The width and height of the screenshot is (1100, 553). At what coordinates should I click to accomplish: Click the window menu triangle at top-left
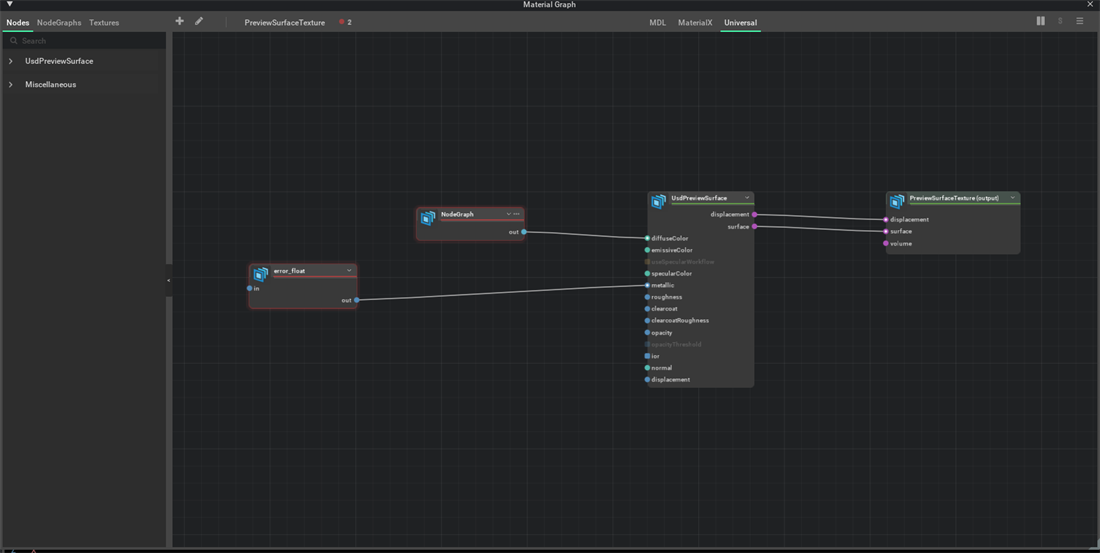point(10,4)
